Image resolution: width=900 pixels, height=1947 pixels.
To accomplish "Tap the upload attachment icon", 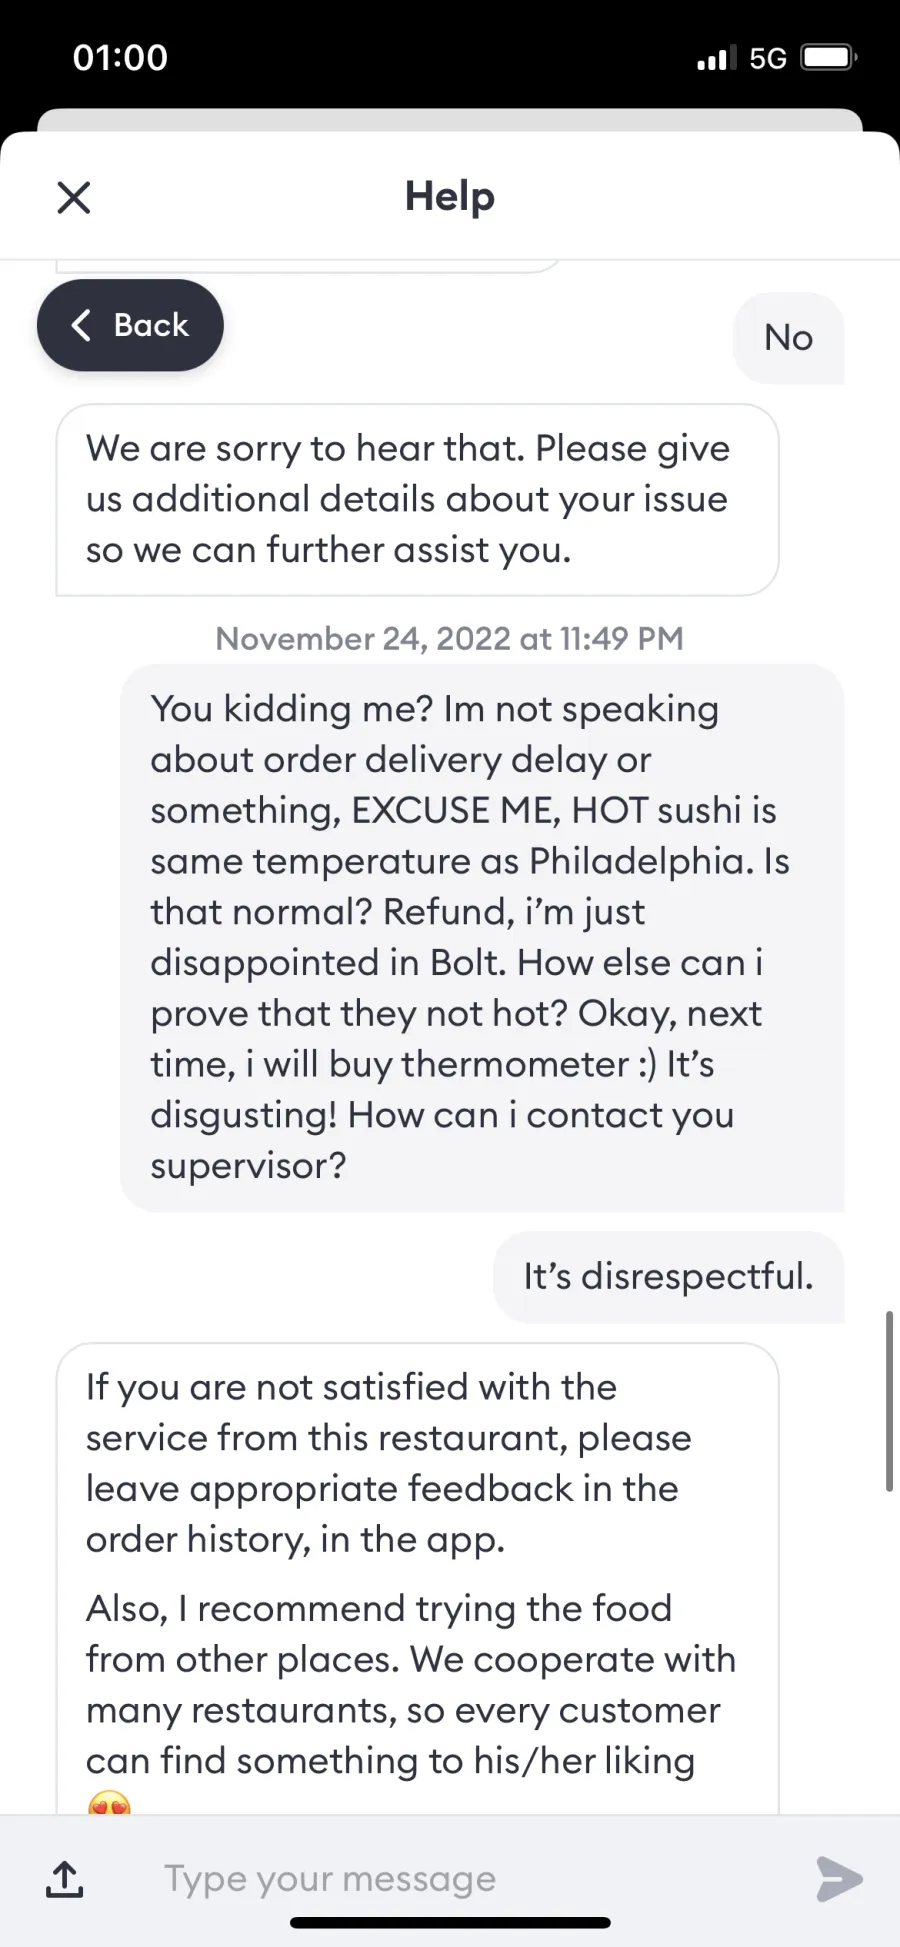I will point(65,1879).
